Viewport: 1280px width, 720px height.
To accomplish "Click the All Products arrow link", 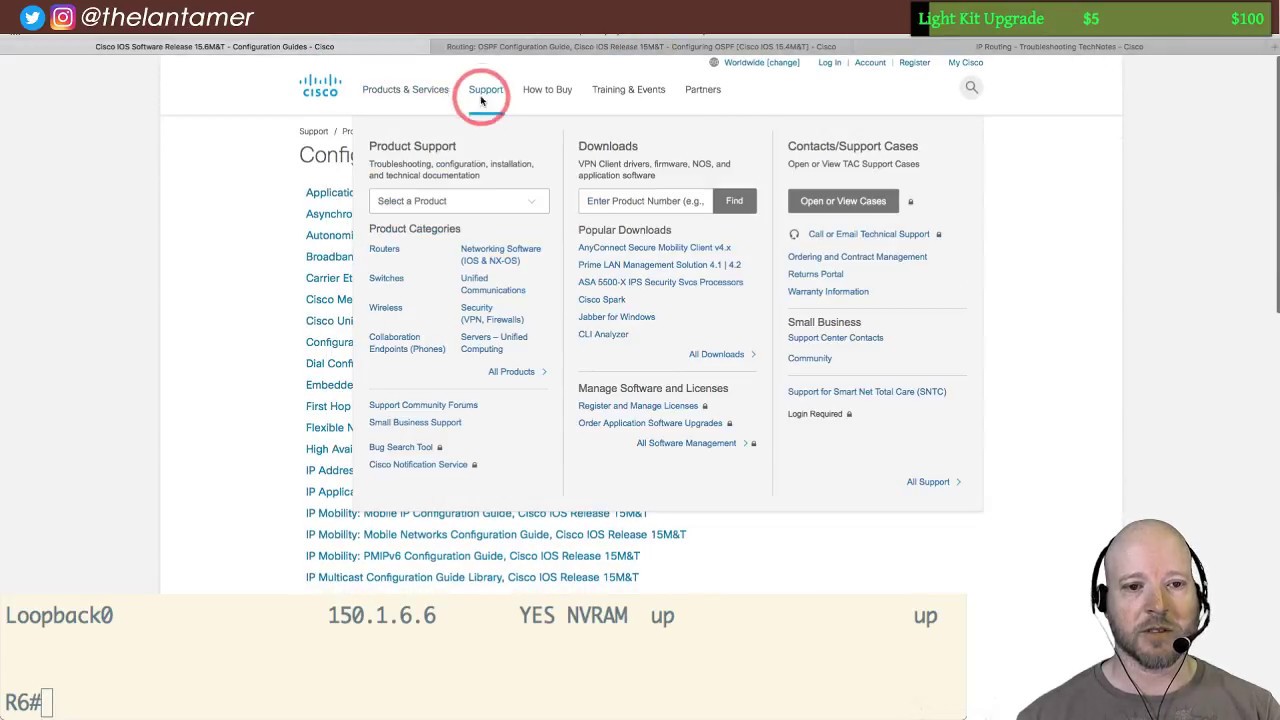I will [x=517, y=372].
